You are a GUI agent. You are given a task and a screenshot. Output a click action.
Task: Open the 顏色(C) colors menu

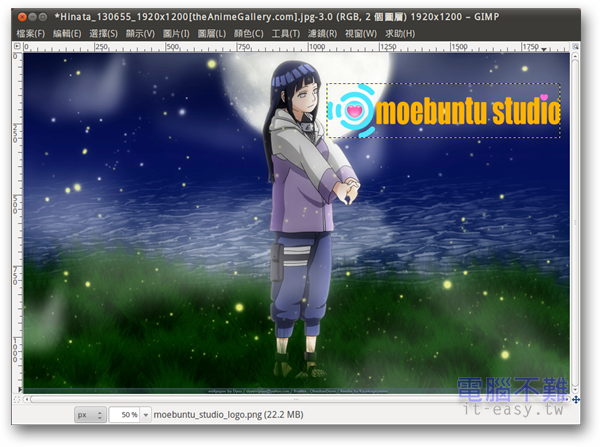point(248,34)
